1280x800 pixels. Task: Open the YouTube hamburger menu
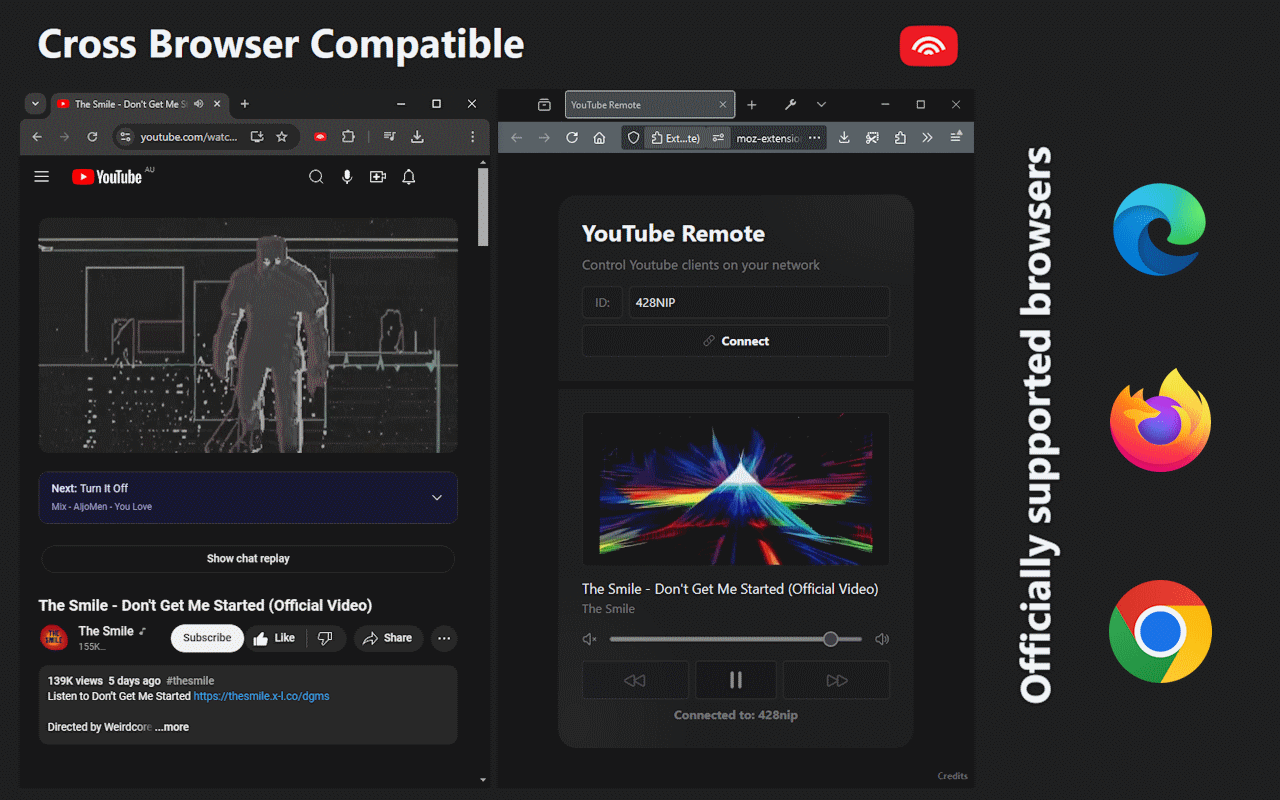click(x=41, y=176)
